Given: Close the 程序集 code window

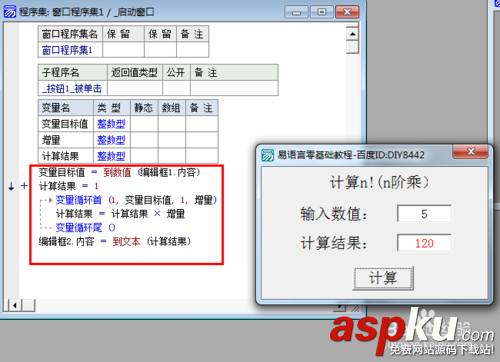Looking at the screenshot, I should click(347, 12).
